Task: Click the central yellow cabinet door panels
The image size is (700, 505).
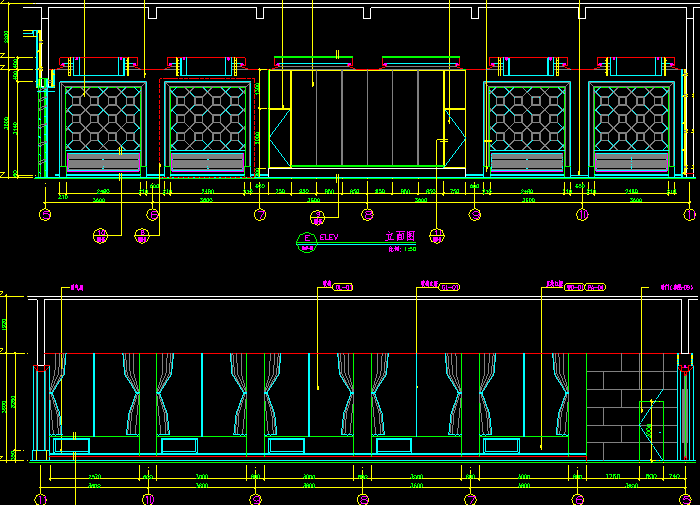Action: (x=367, y=118)
